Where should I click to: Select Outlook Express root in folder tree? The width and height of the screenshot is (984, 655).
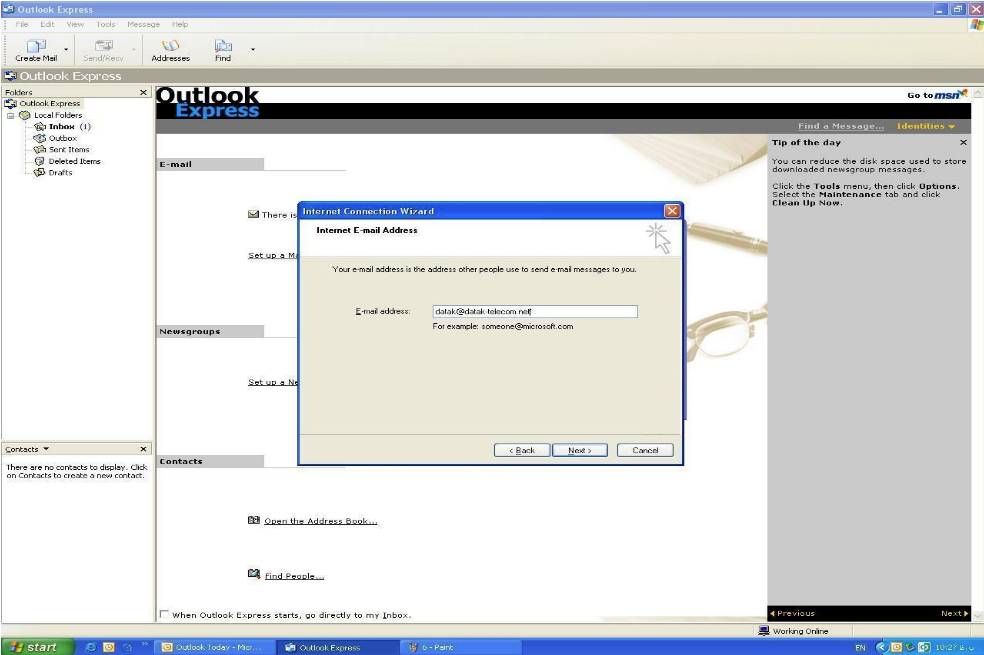50,104
